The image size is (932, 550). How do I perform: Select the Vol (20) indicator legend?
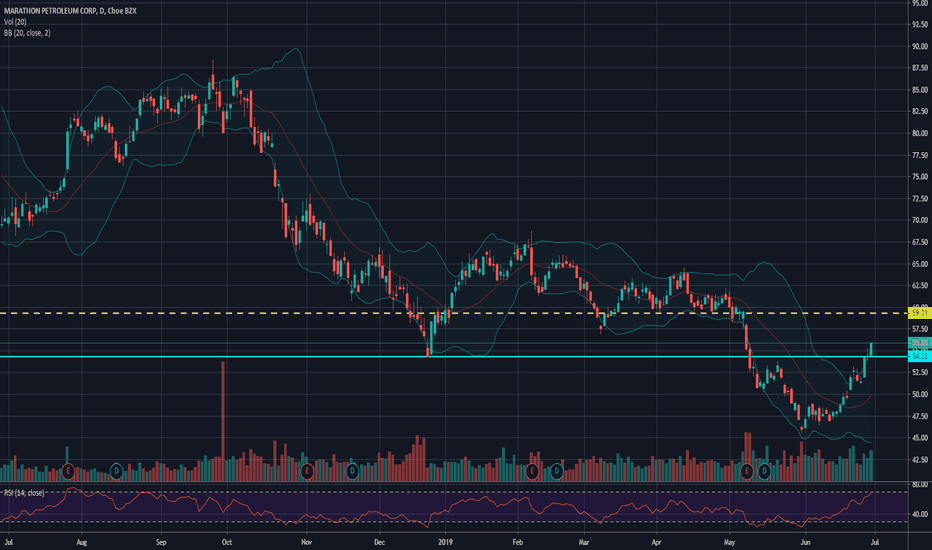pos(15,22)
